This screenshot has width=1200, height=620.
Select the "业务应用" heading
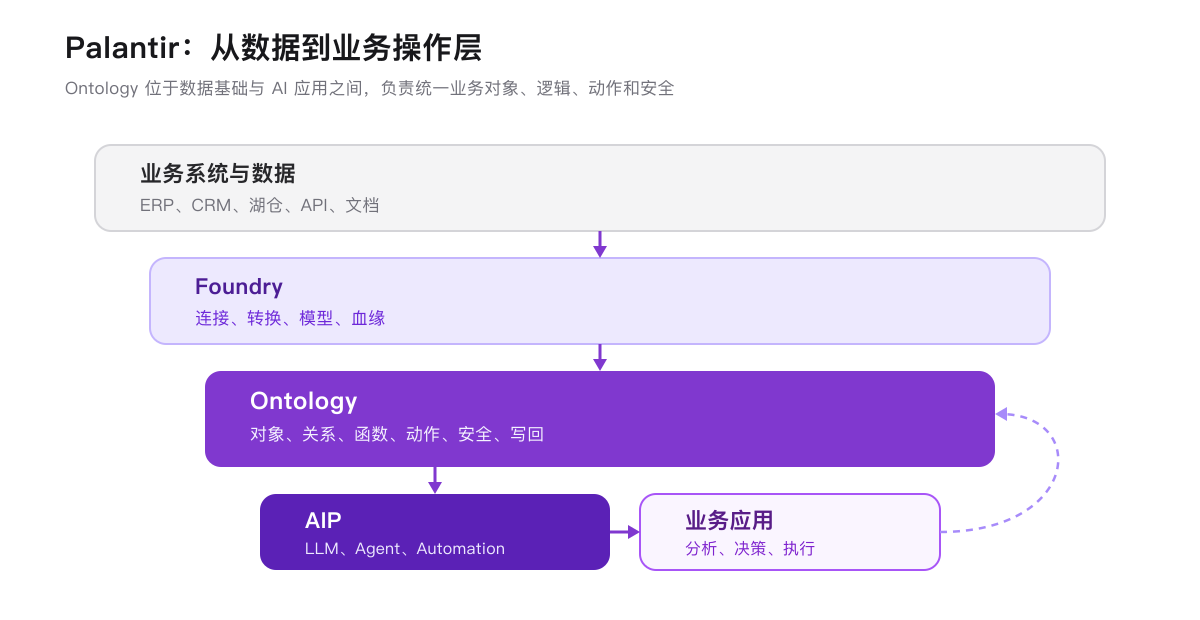tap(729, 520)
